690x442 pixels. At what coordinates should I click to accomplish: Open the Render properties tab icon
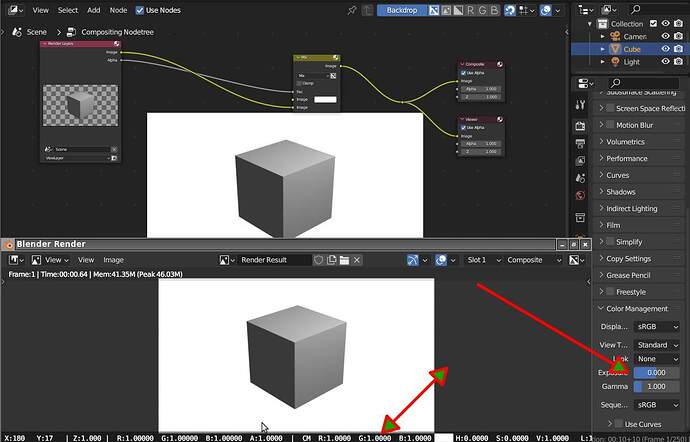click(x=580, y=126)
